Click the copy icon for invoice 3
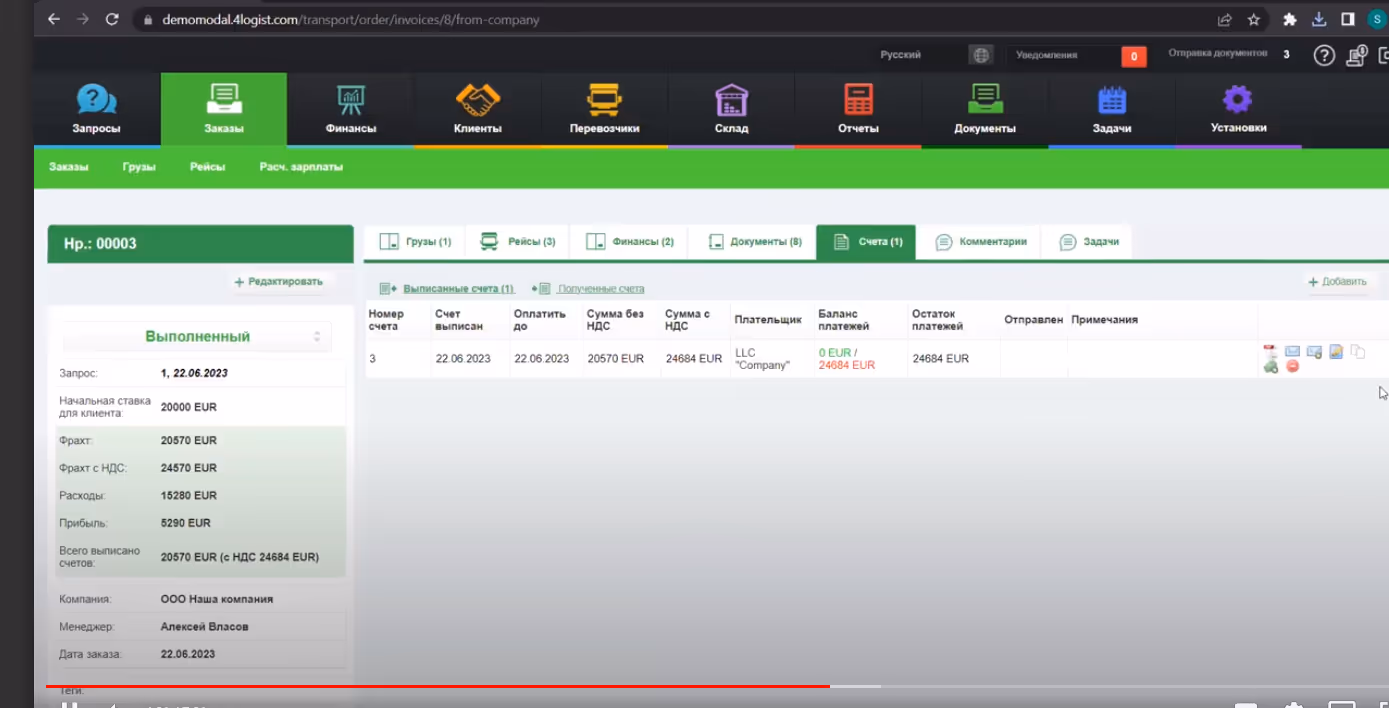1389x708 pixels. point(1357,352)
